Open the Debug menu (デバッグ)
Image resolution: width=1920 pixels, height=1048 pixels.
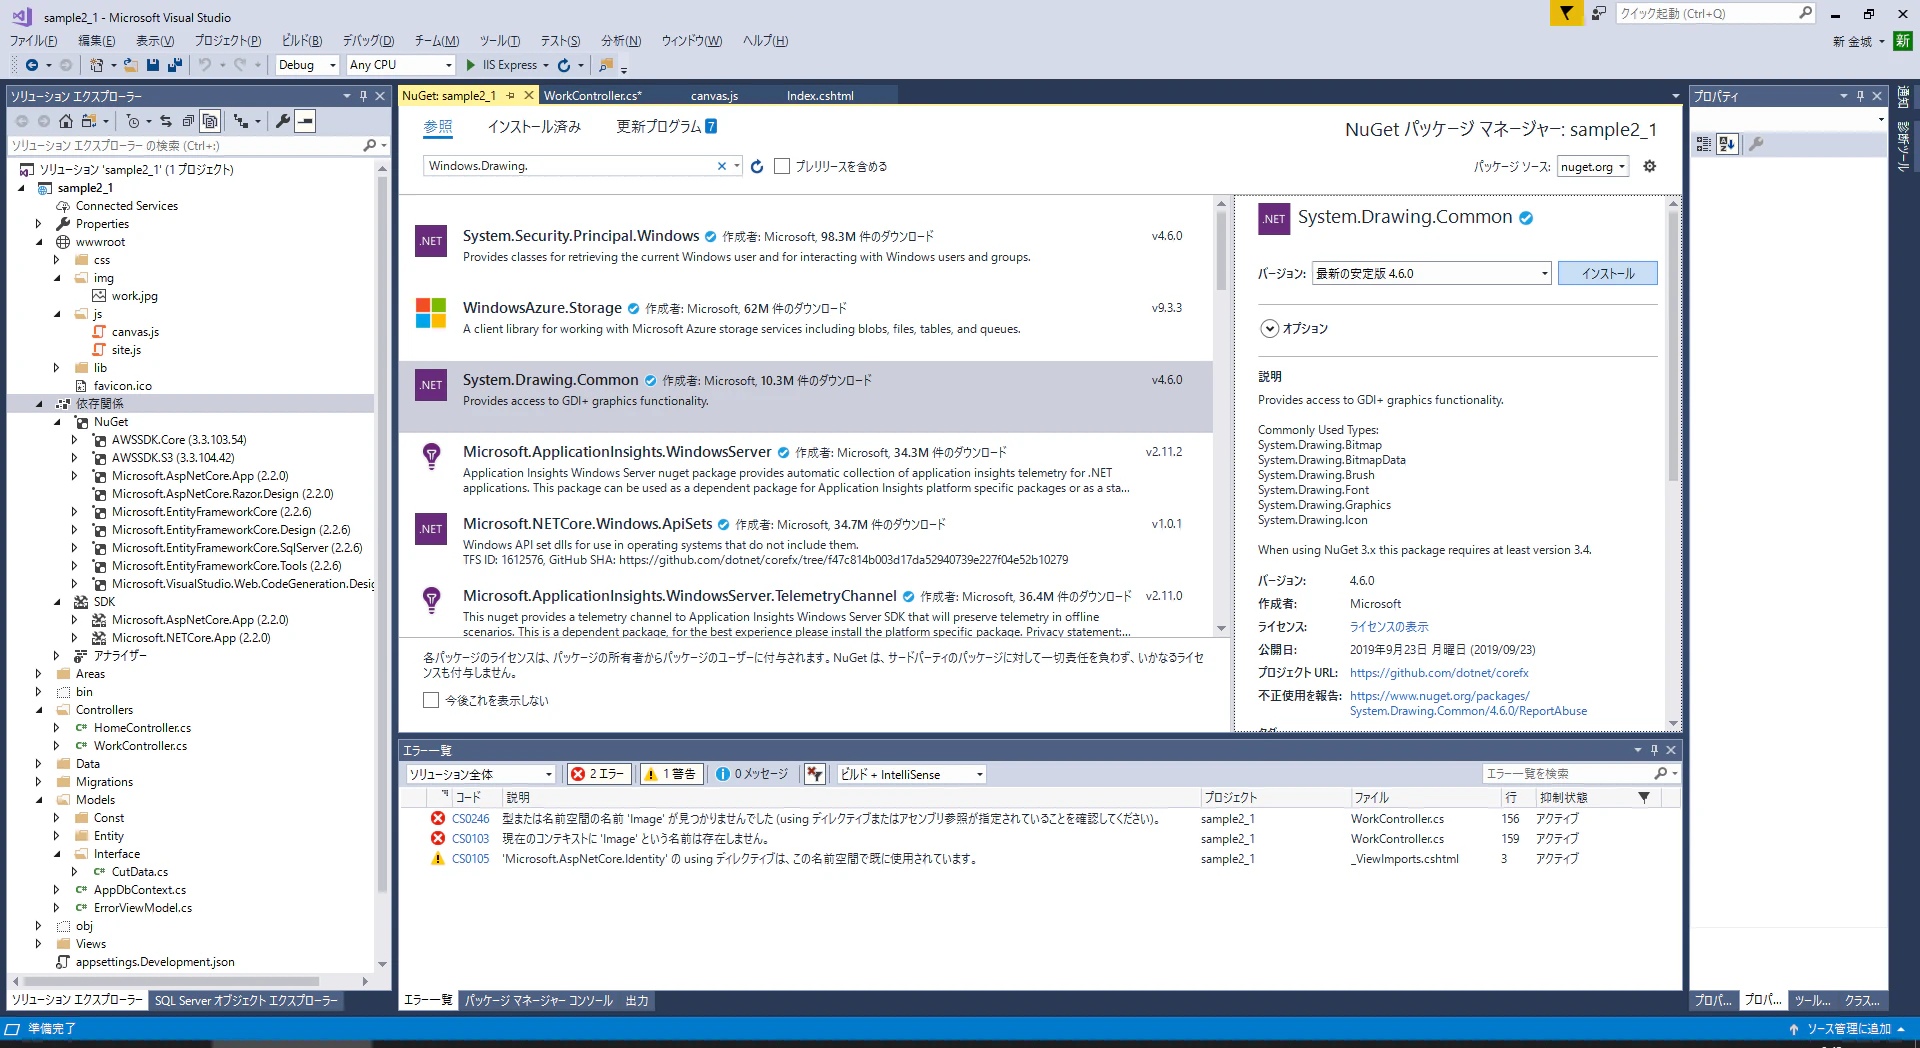pos(368,41)
